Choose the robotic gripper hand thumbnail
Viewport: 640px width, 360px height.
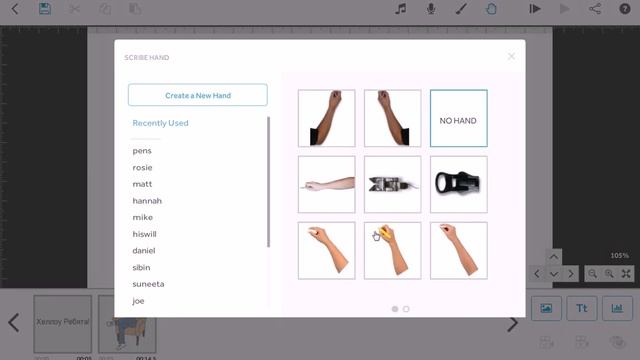pyautogui.click(x=393, y=184)
